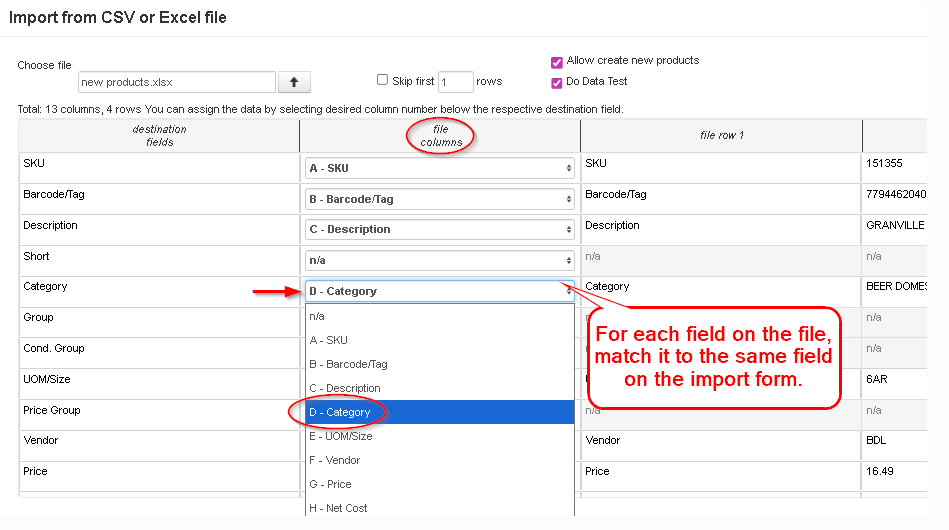Select n/a from the open dropdown list
Image resolution: width=949 pixels, height=530 pixels.
point(439,316)
